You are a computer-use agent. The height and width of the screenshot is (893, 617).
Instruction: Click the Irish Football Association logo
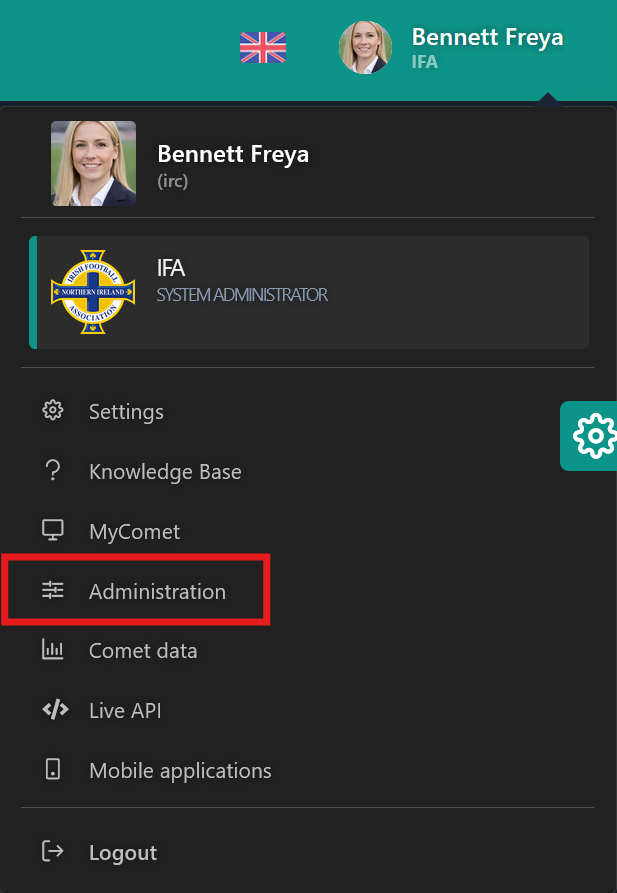(92, 292)
